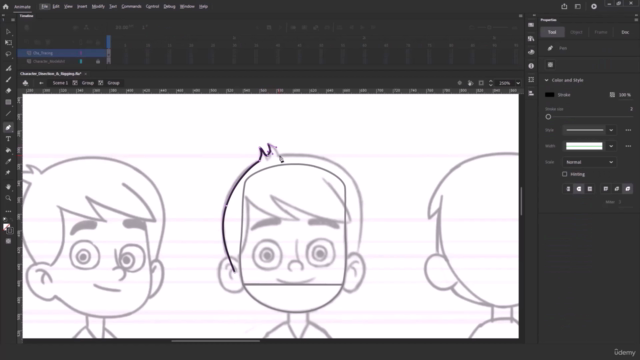640x360 pixels.
Task: Toggle object drawing mode in tool options
Action: pos(550,65)
